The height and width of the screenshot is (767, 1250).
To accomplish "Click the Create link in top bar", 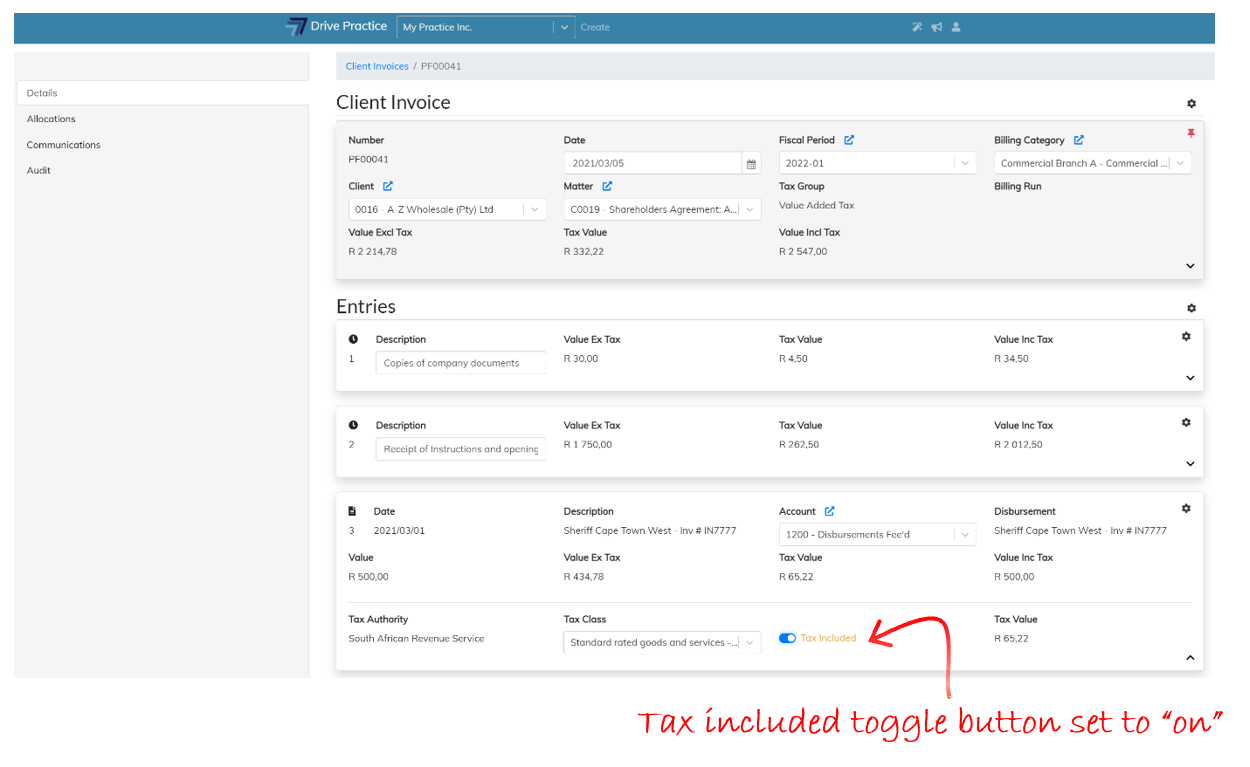I will 595,27.
